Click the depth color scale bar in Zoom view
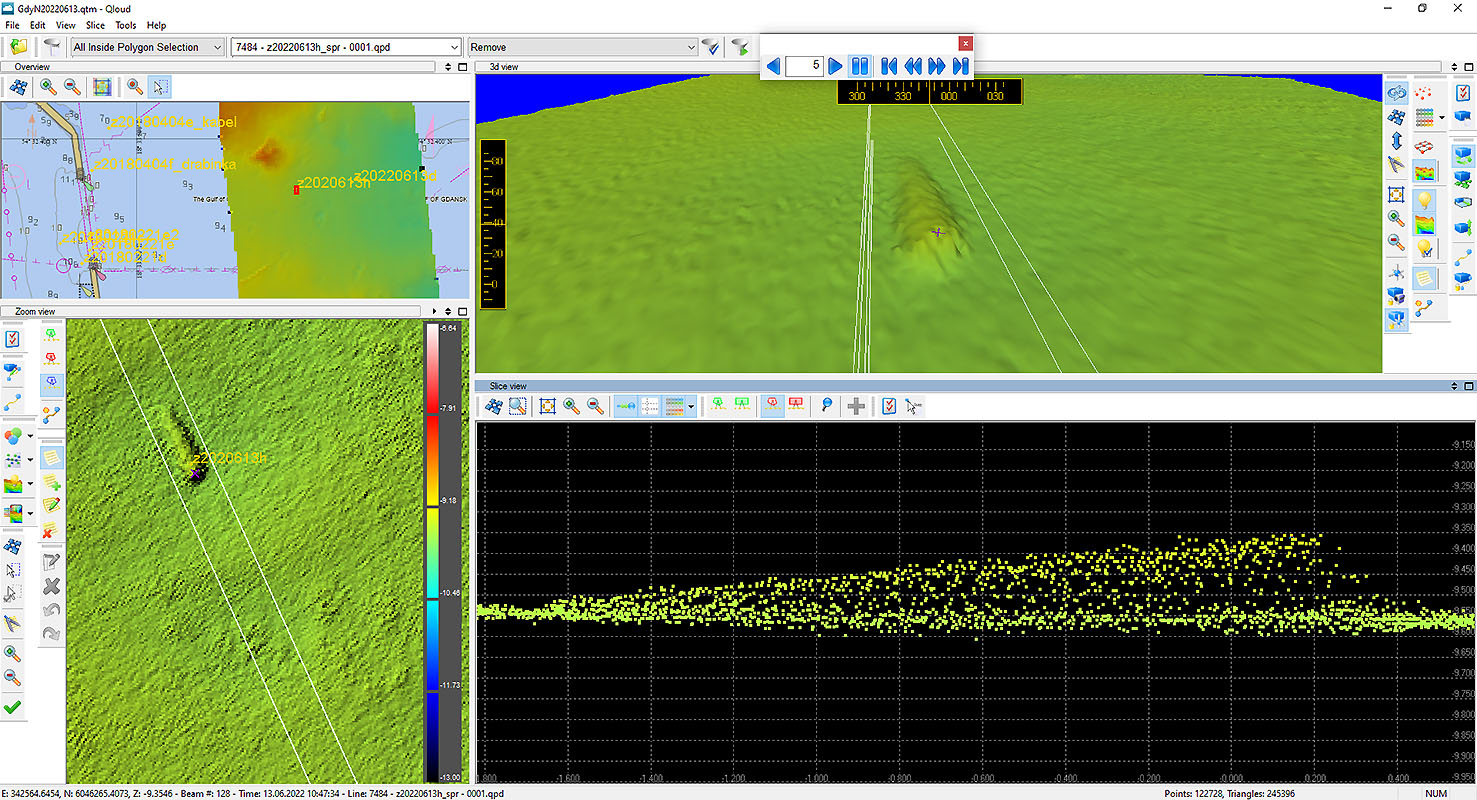1477x800 pixels. click(432, 550)
